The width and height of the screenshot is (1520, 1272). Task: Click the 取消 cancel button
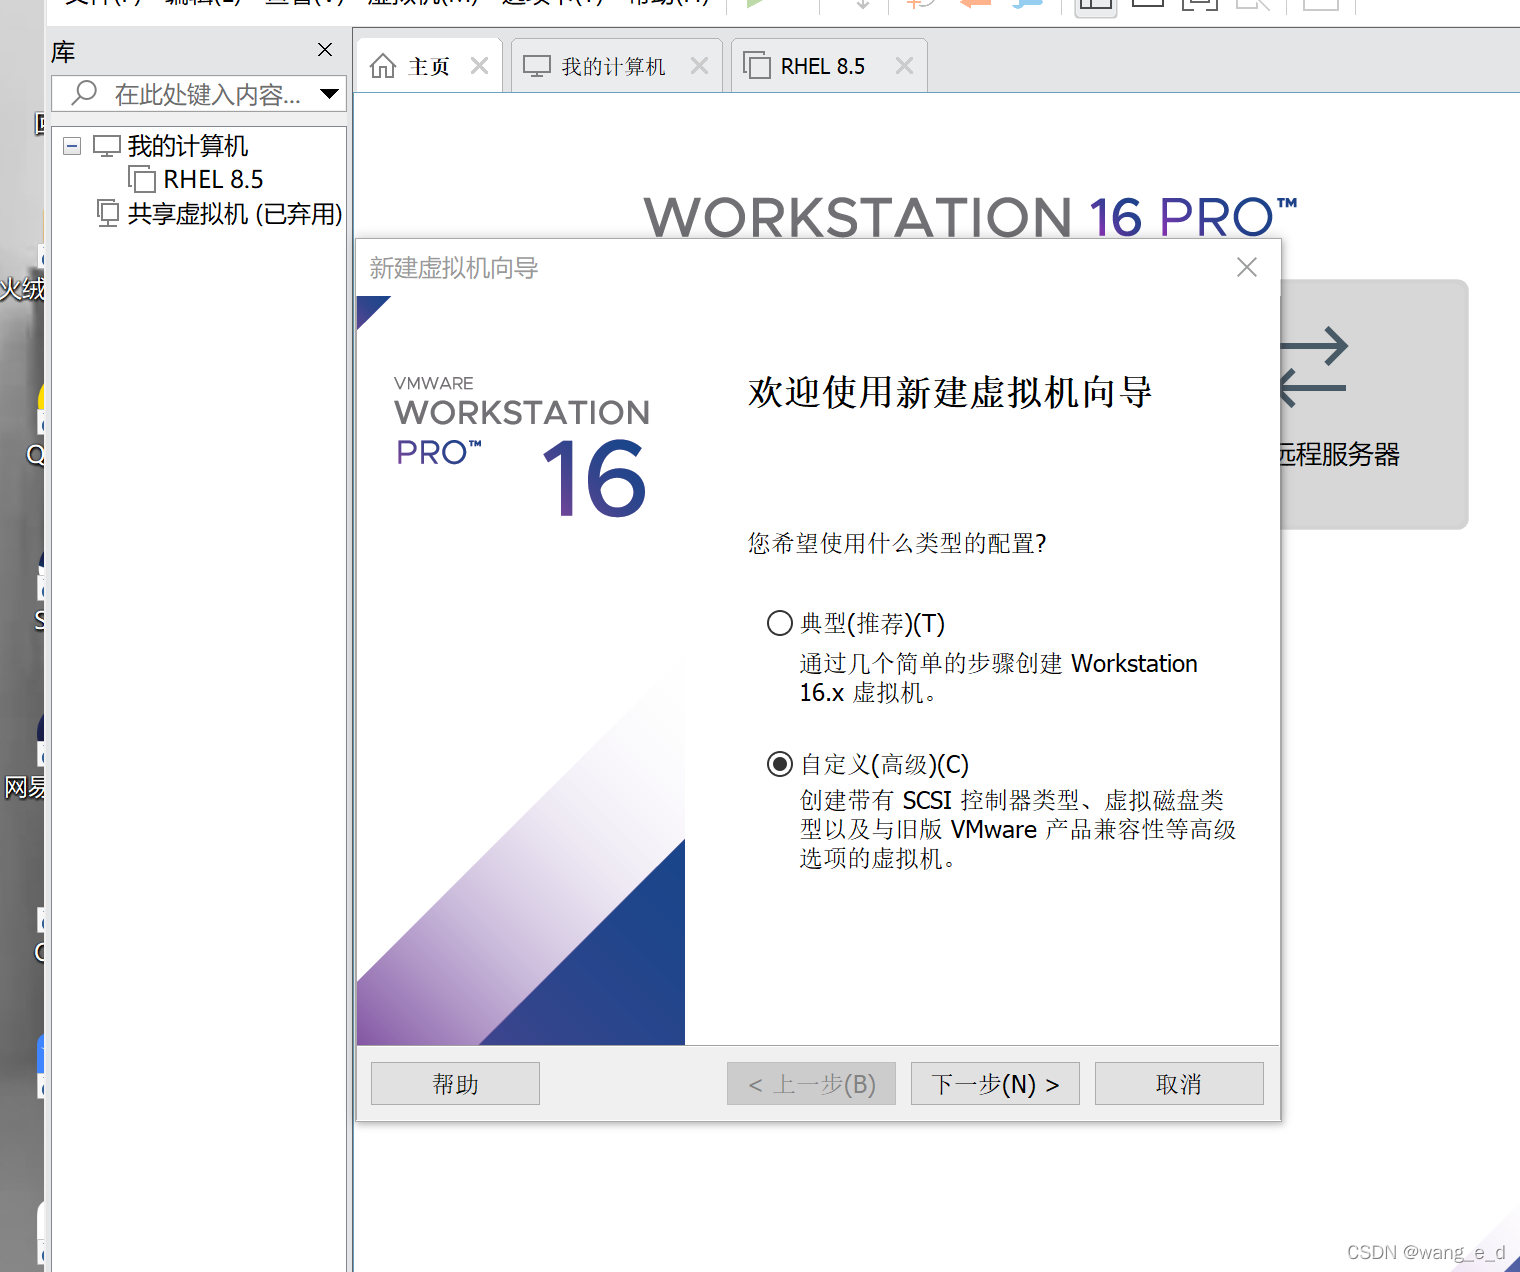1178,1084
